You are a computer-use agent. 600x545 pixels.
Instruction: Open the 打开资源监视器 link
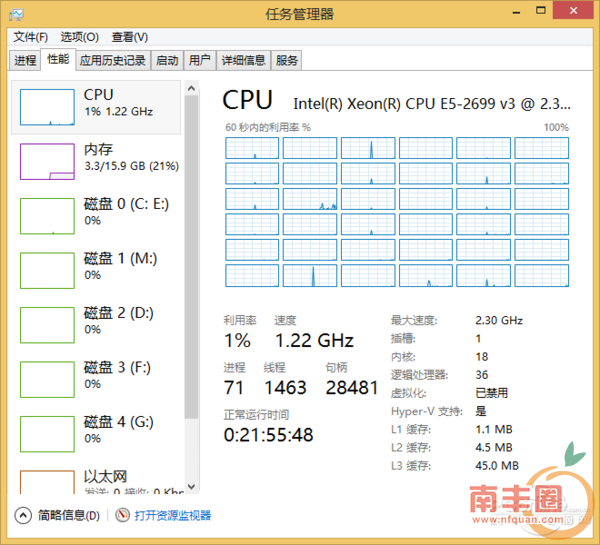pyautogui.click(x=173, y=515)
